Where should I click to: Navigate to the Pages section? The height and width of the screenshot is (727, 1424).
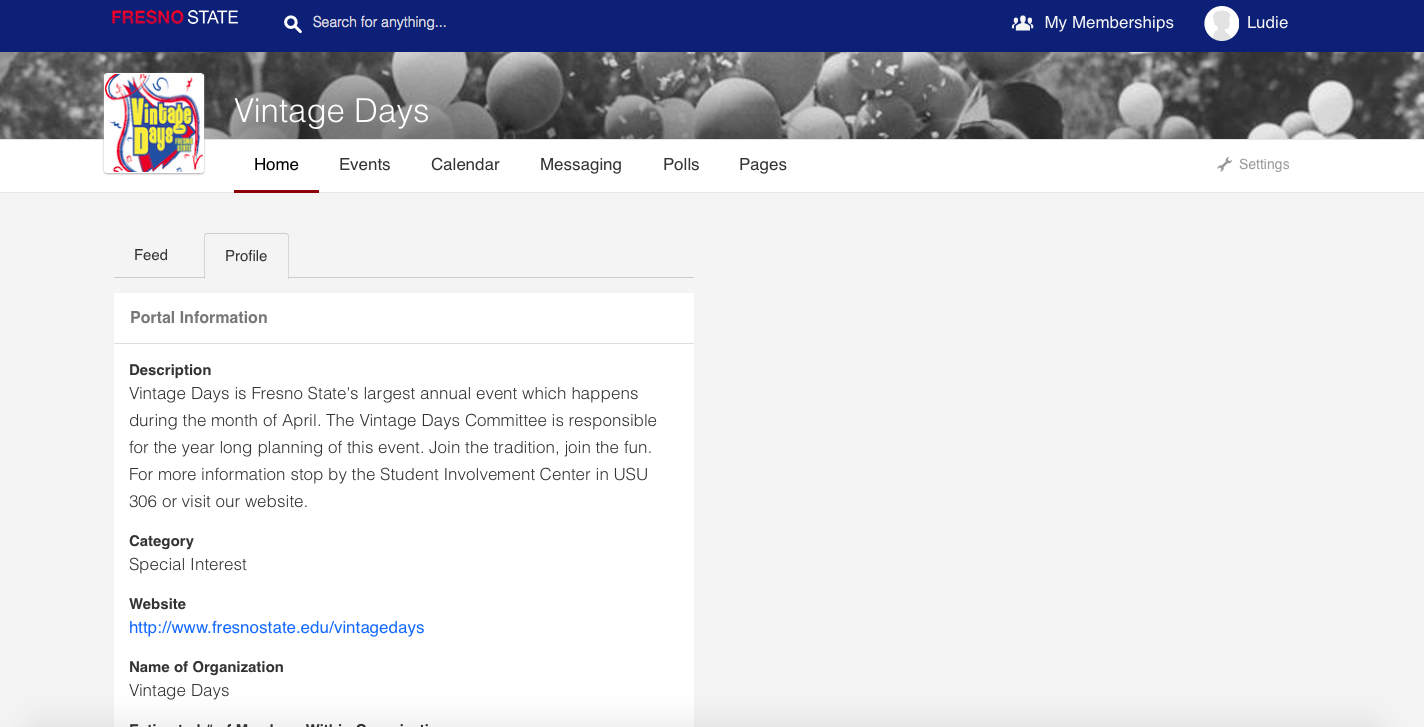click(762, 165)
